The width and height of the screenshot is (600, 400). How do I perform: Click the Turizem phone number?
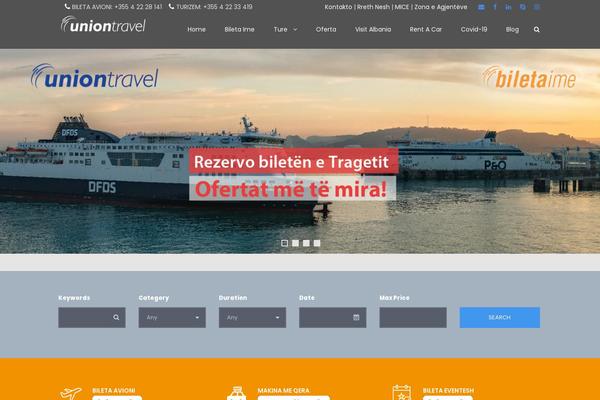228,7
